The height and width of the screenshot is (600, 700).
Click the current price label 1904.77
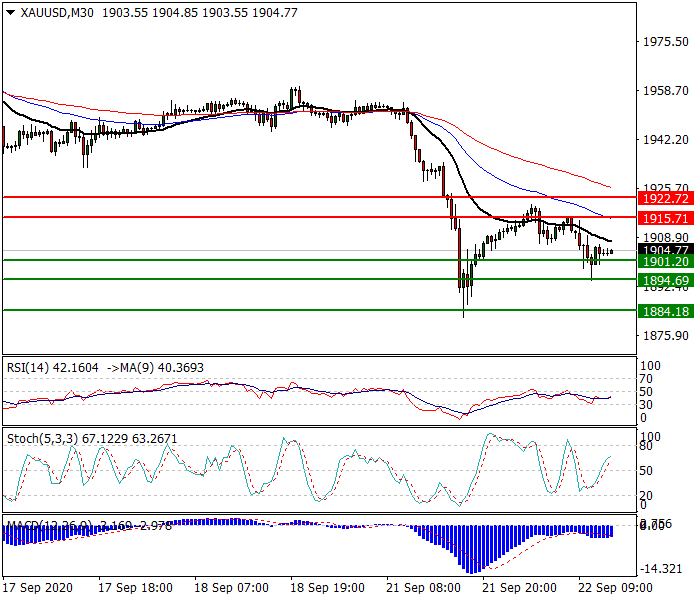666,250
